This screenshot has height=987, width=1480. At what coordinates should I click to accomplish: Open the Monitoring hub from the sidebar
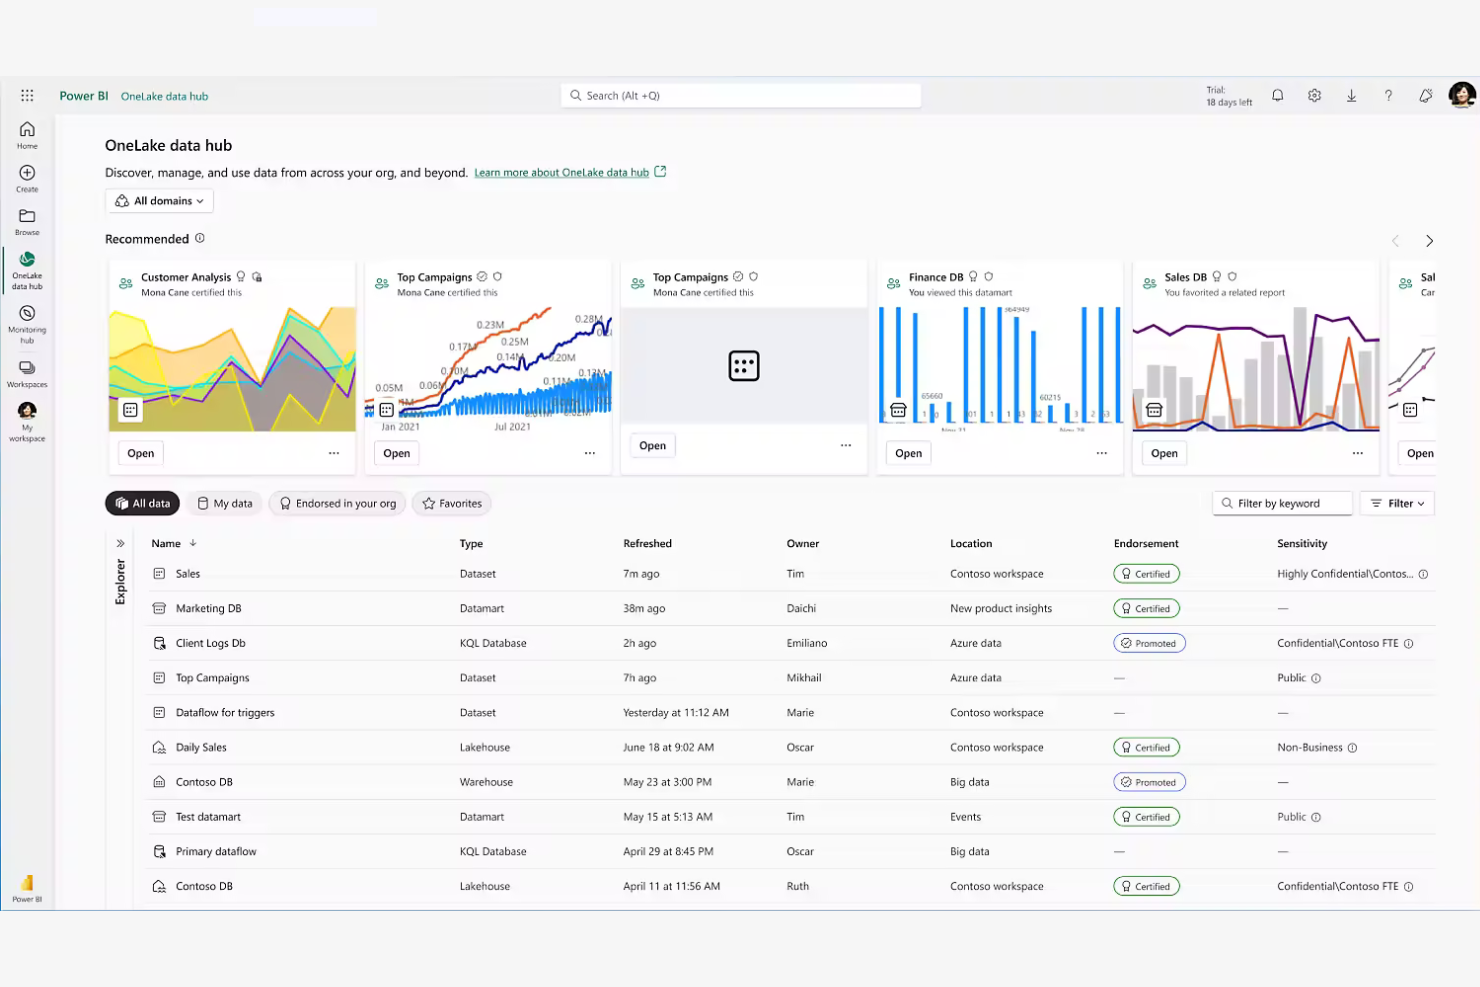tap(27, 322)
